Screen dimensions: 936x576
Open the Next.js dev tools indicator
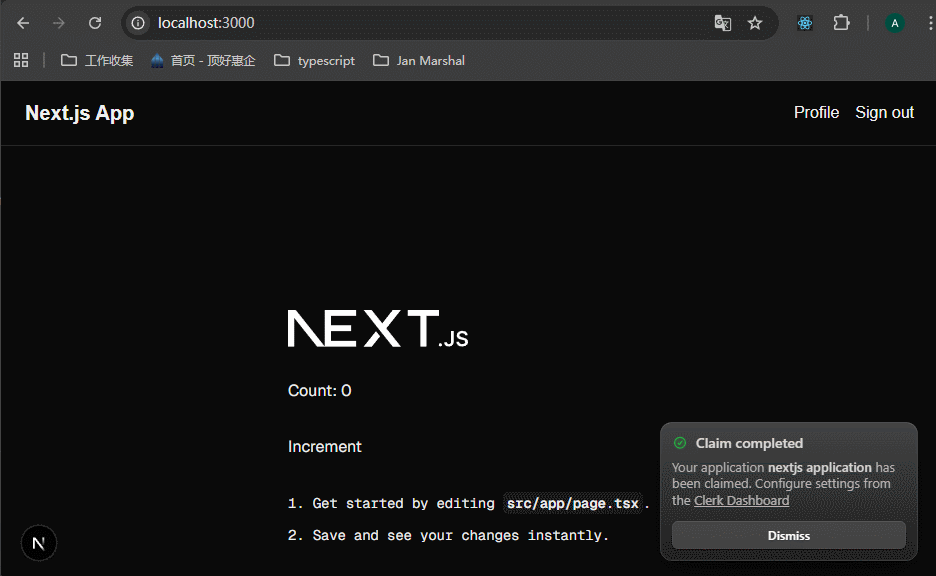point(39,543)
